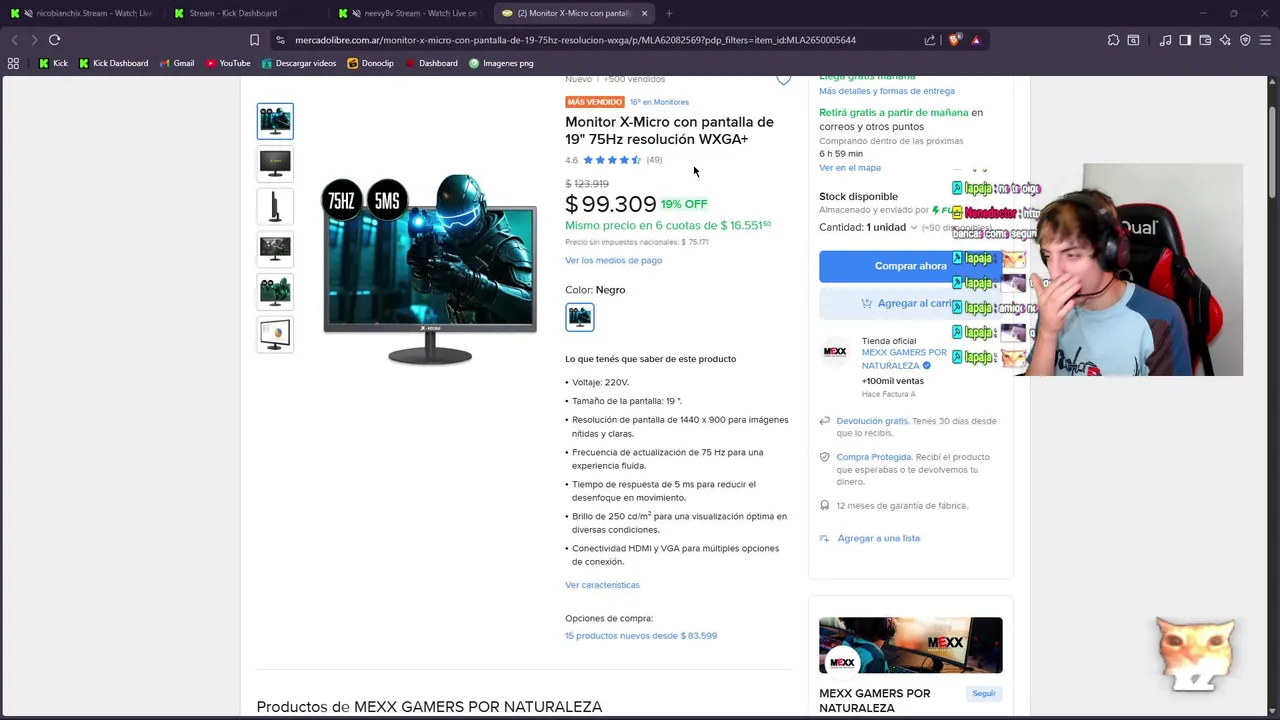Click the MEXX seller logo icon
This screenshot has width=1280, height=720.
(835, 352)
